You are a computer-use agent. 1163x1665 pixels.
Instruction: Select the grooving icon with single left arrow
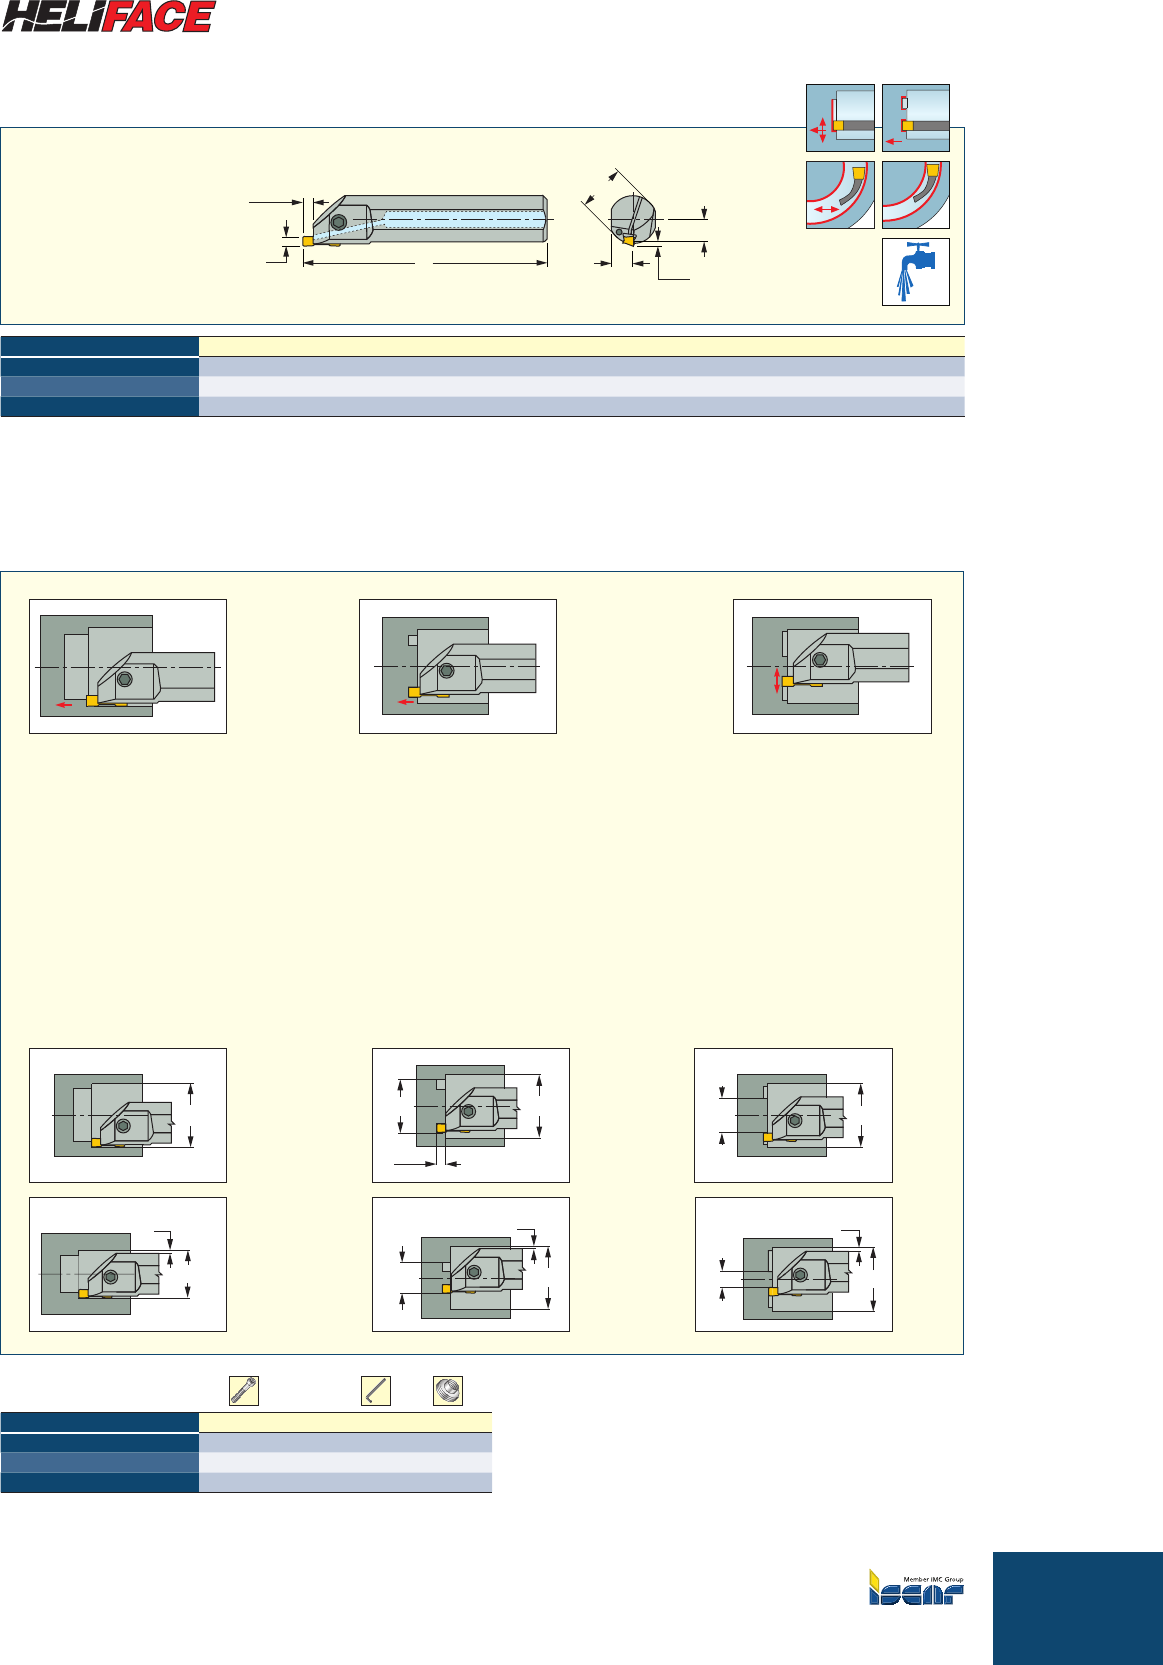(x=915, y=118)
